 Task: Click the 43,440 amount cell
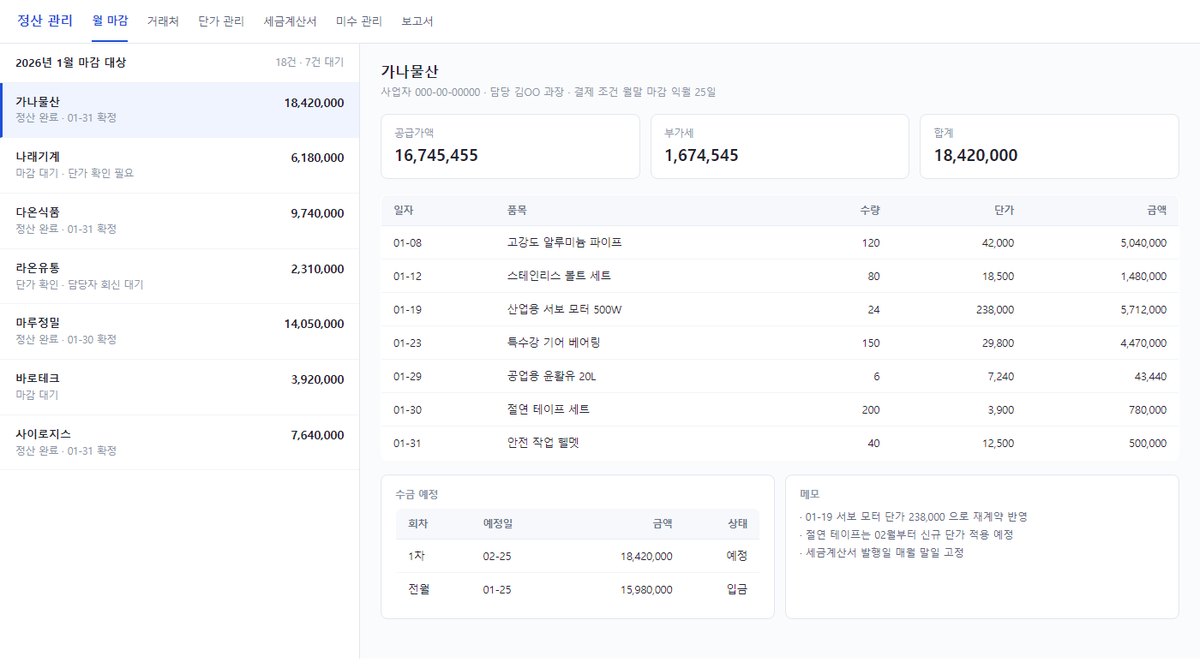click(x=1150, y=376)
